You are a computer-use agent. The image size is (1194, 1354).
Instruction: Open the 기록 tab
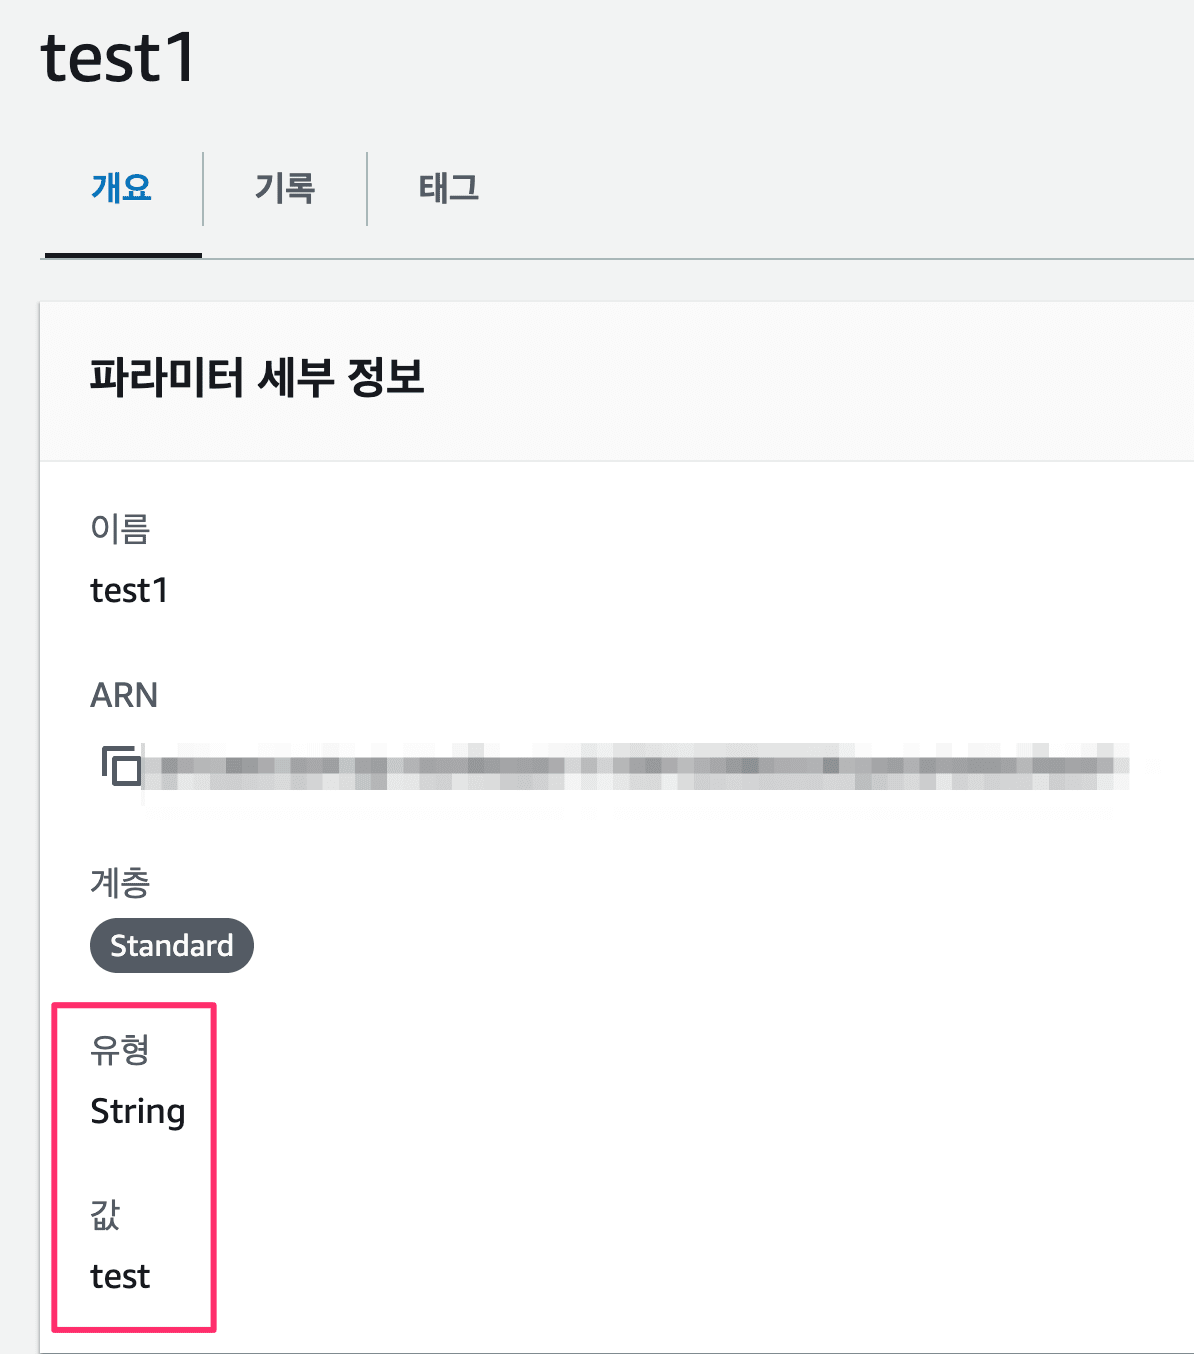coord(285,188)
